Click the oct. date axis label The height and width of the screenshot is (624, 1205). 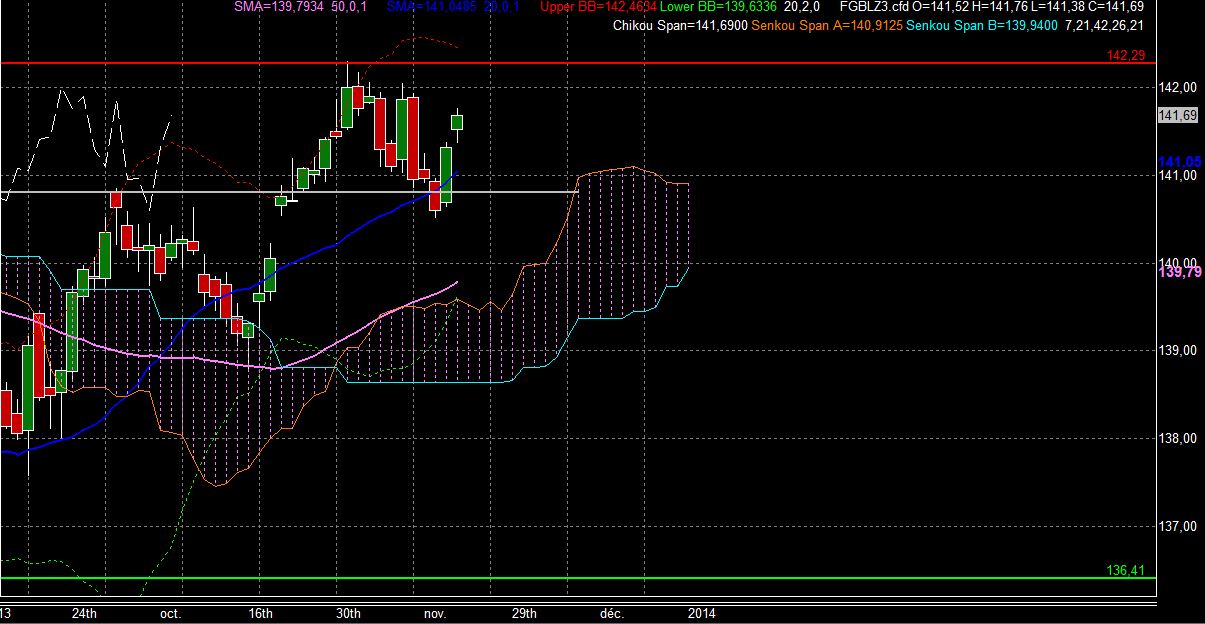click(171, 613)
